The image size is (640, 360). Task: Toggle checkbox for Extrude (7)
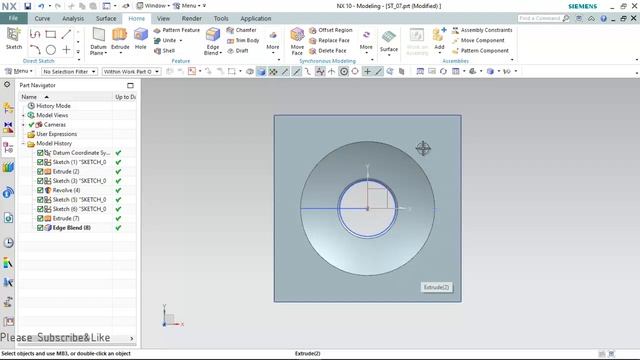tap(40, 218)
